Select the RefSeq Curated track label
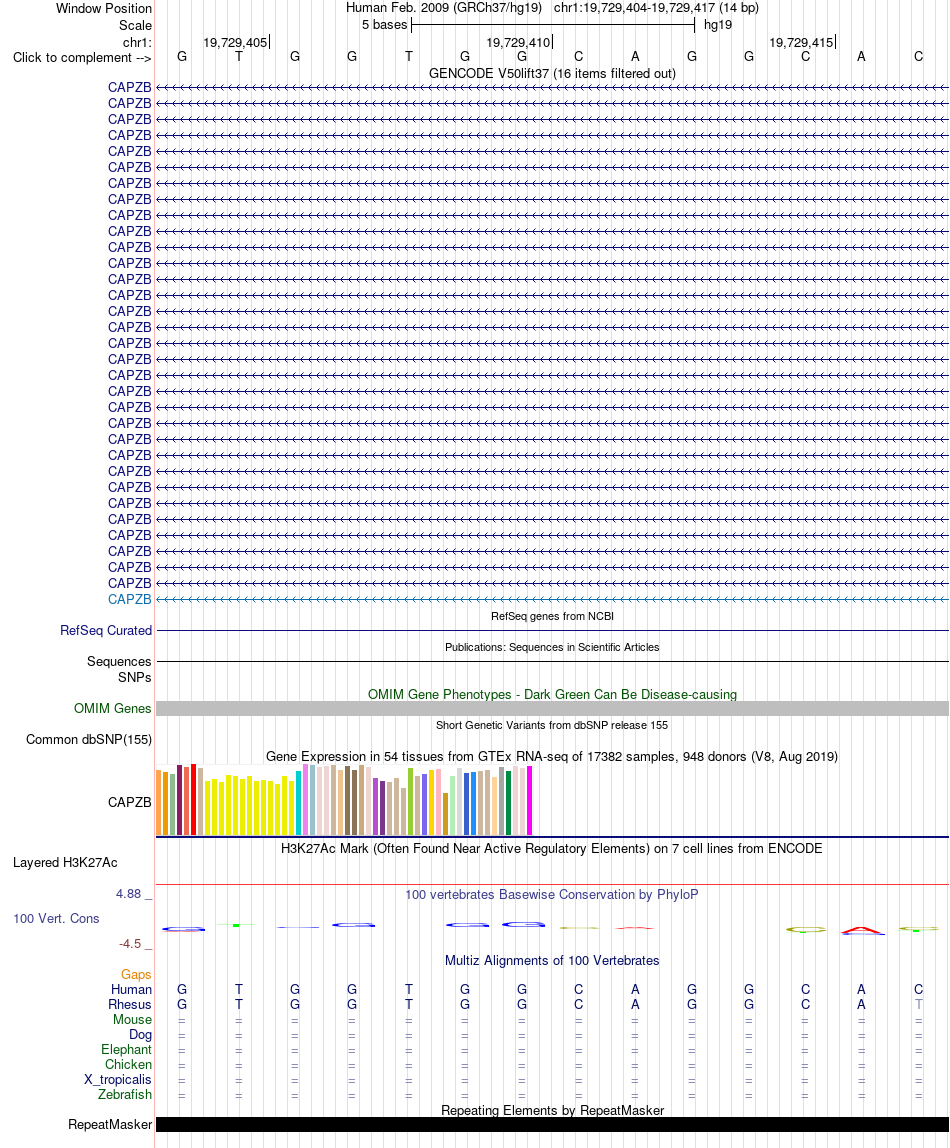Image resolution: width=950 pixels, height=1148 pixels. [x=106, y=630]
